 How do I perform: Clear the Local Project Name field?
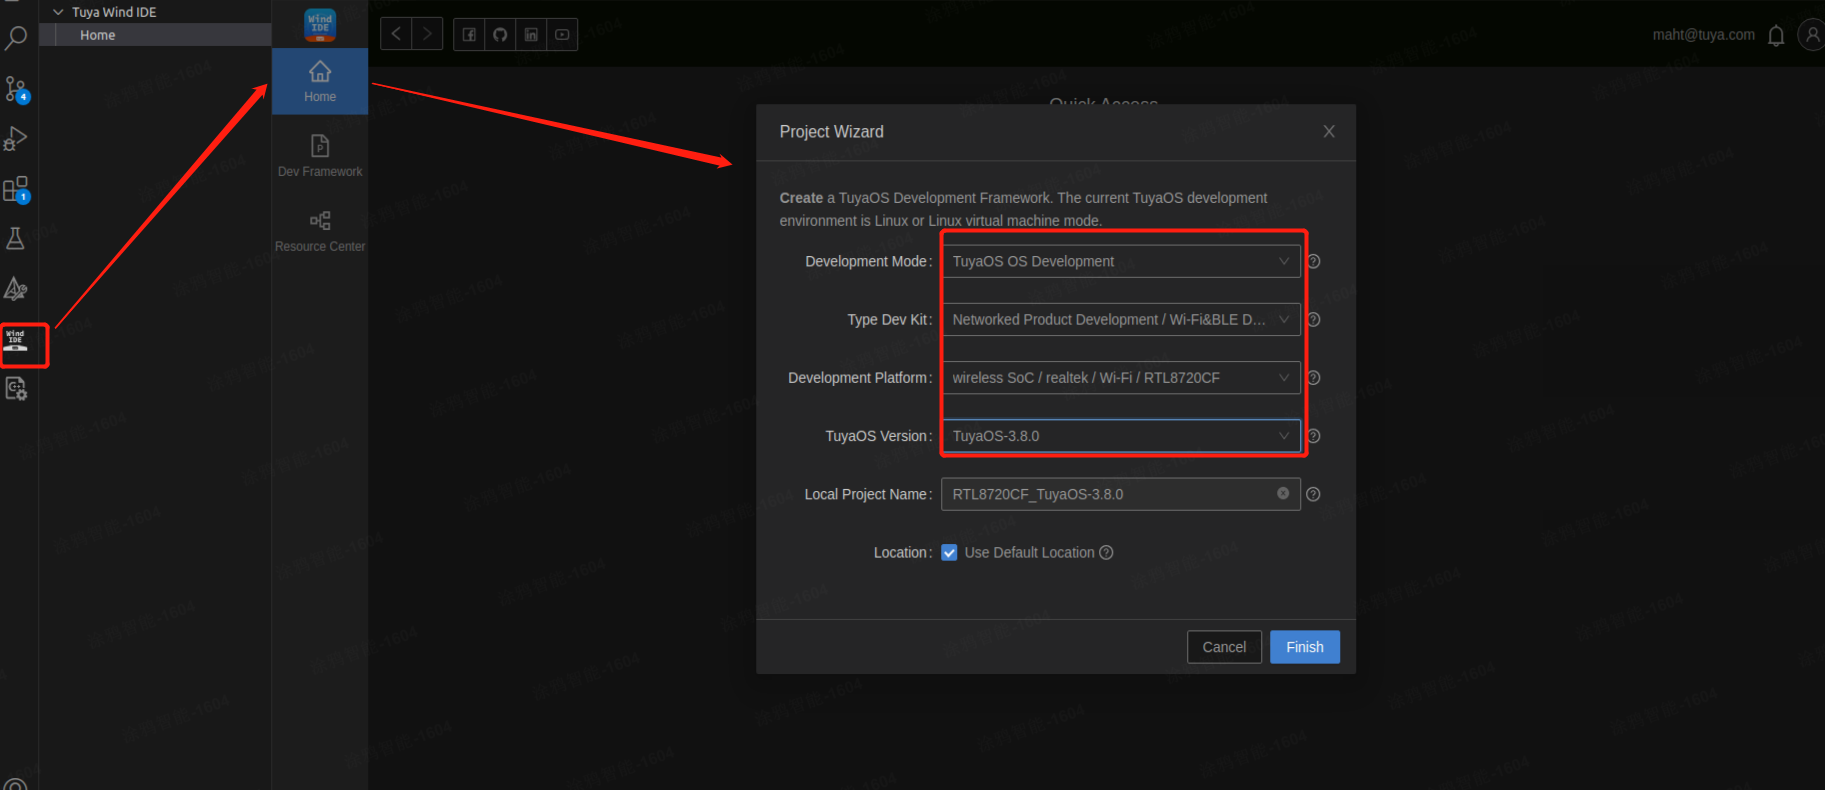point(1283,493)
